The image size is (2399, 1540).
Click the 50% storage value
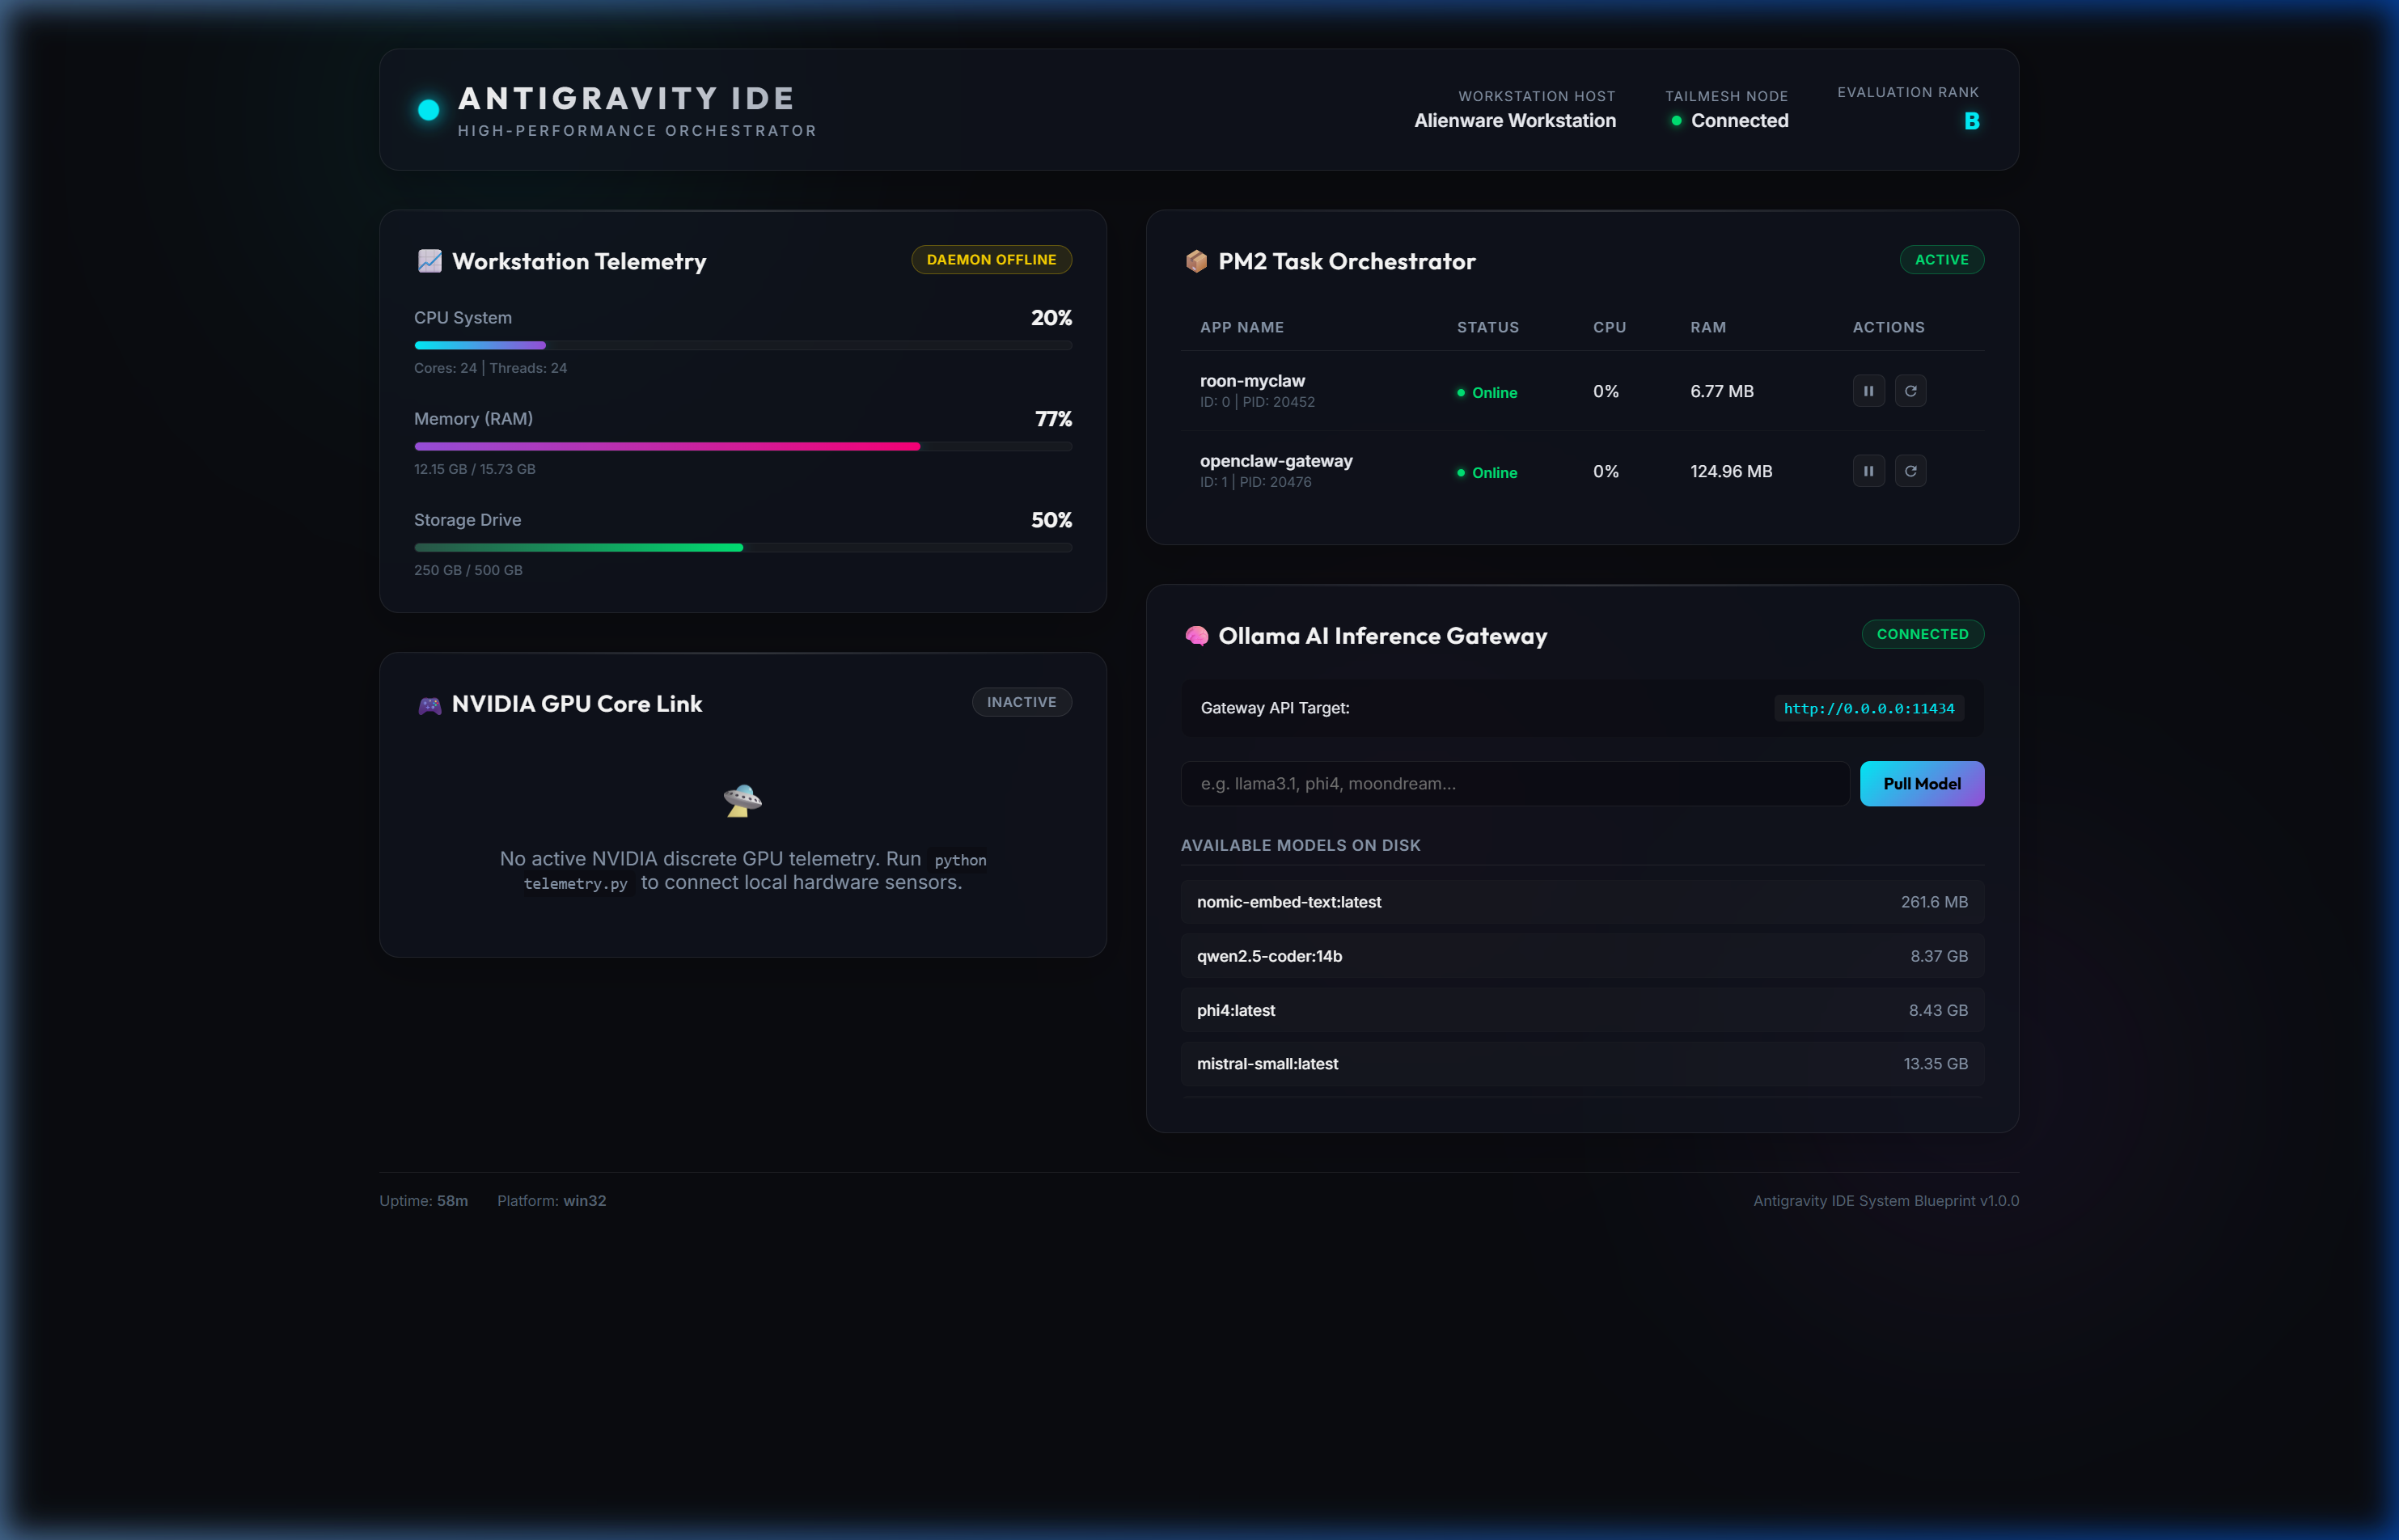pos(1051,520)
